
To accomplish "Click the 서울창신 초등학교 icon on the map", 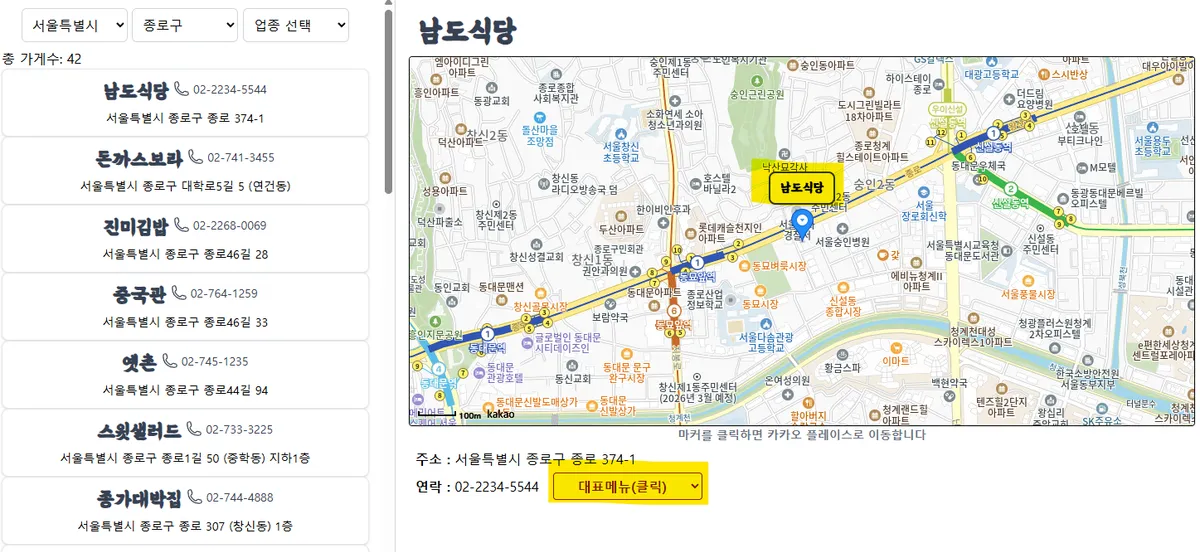I will click(x=621, y=133).
